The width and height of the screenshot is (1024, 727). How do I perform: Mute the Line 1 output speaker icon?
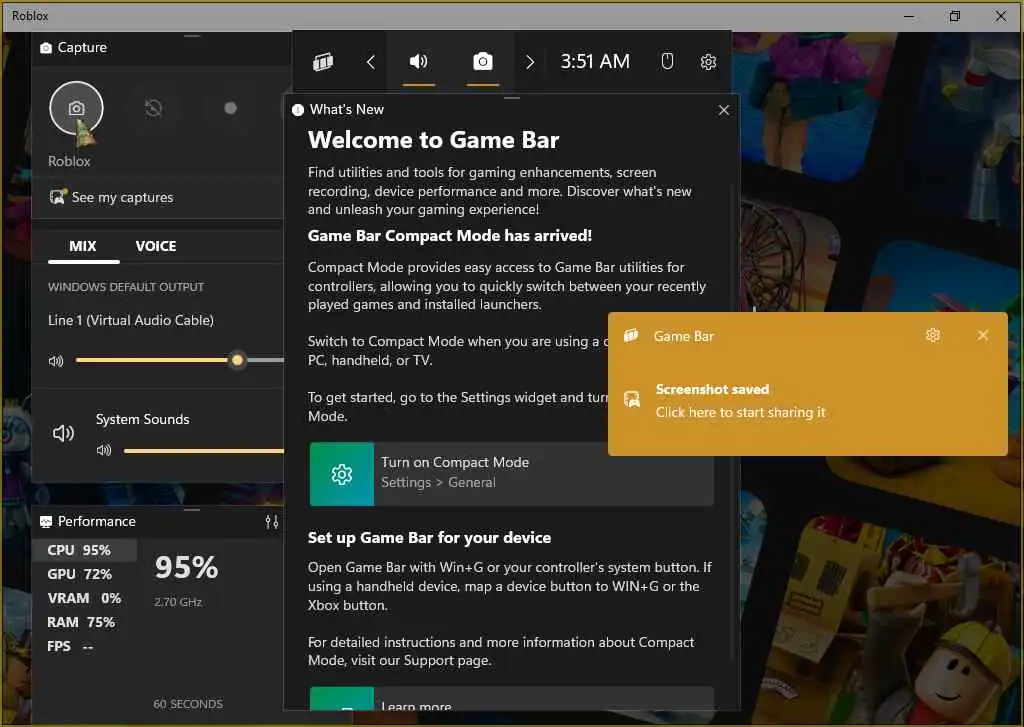coord(56,361)
